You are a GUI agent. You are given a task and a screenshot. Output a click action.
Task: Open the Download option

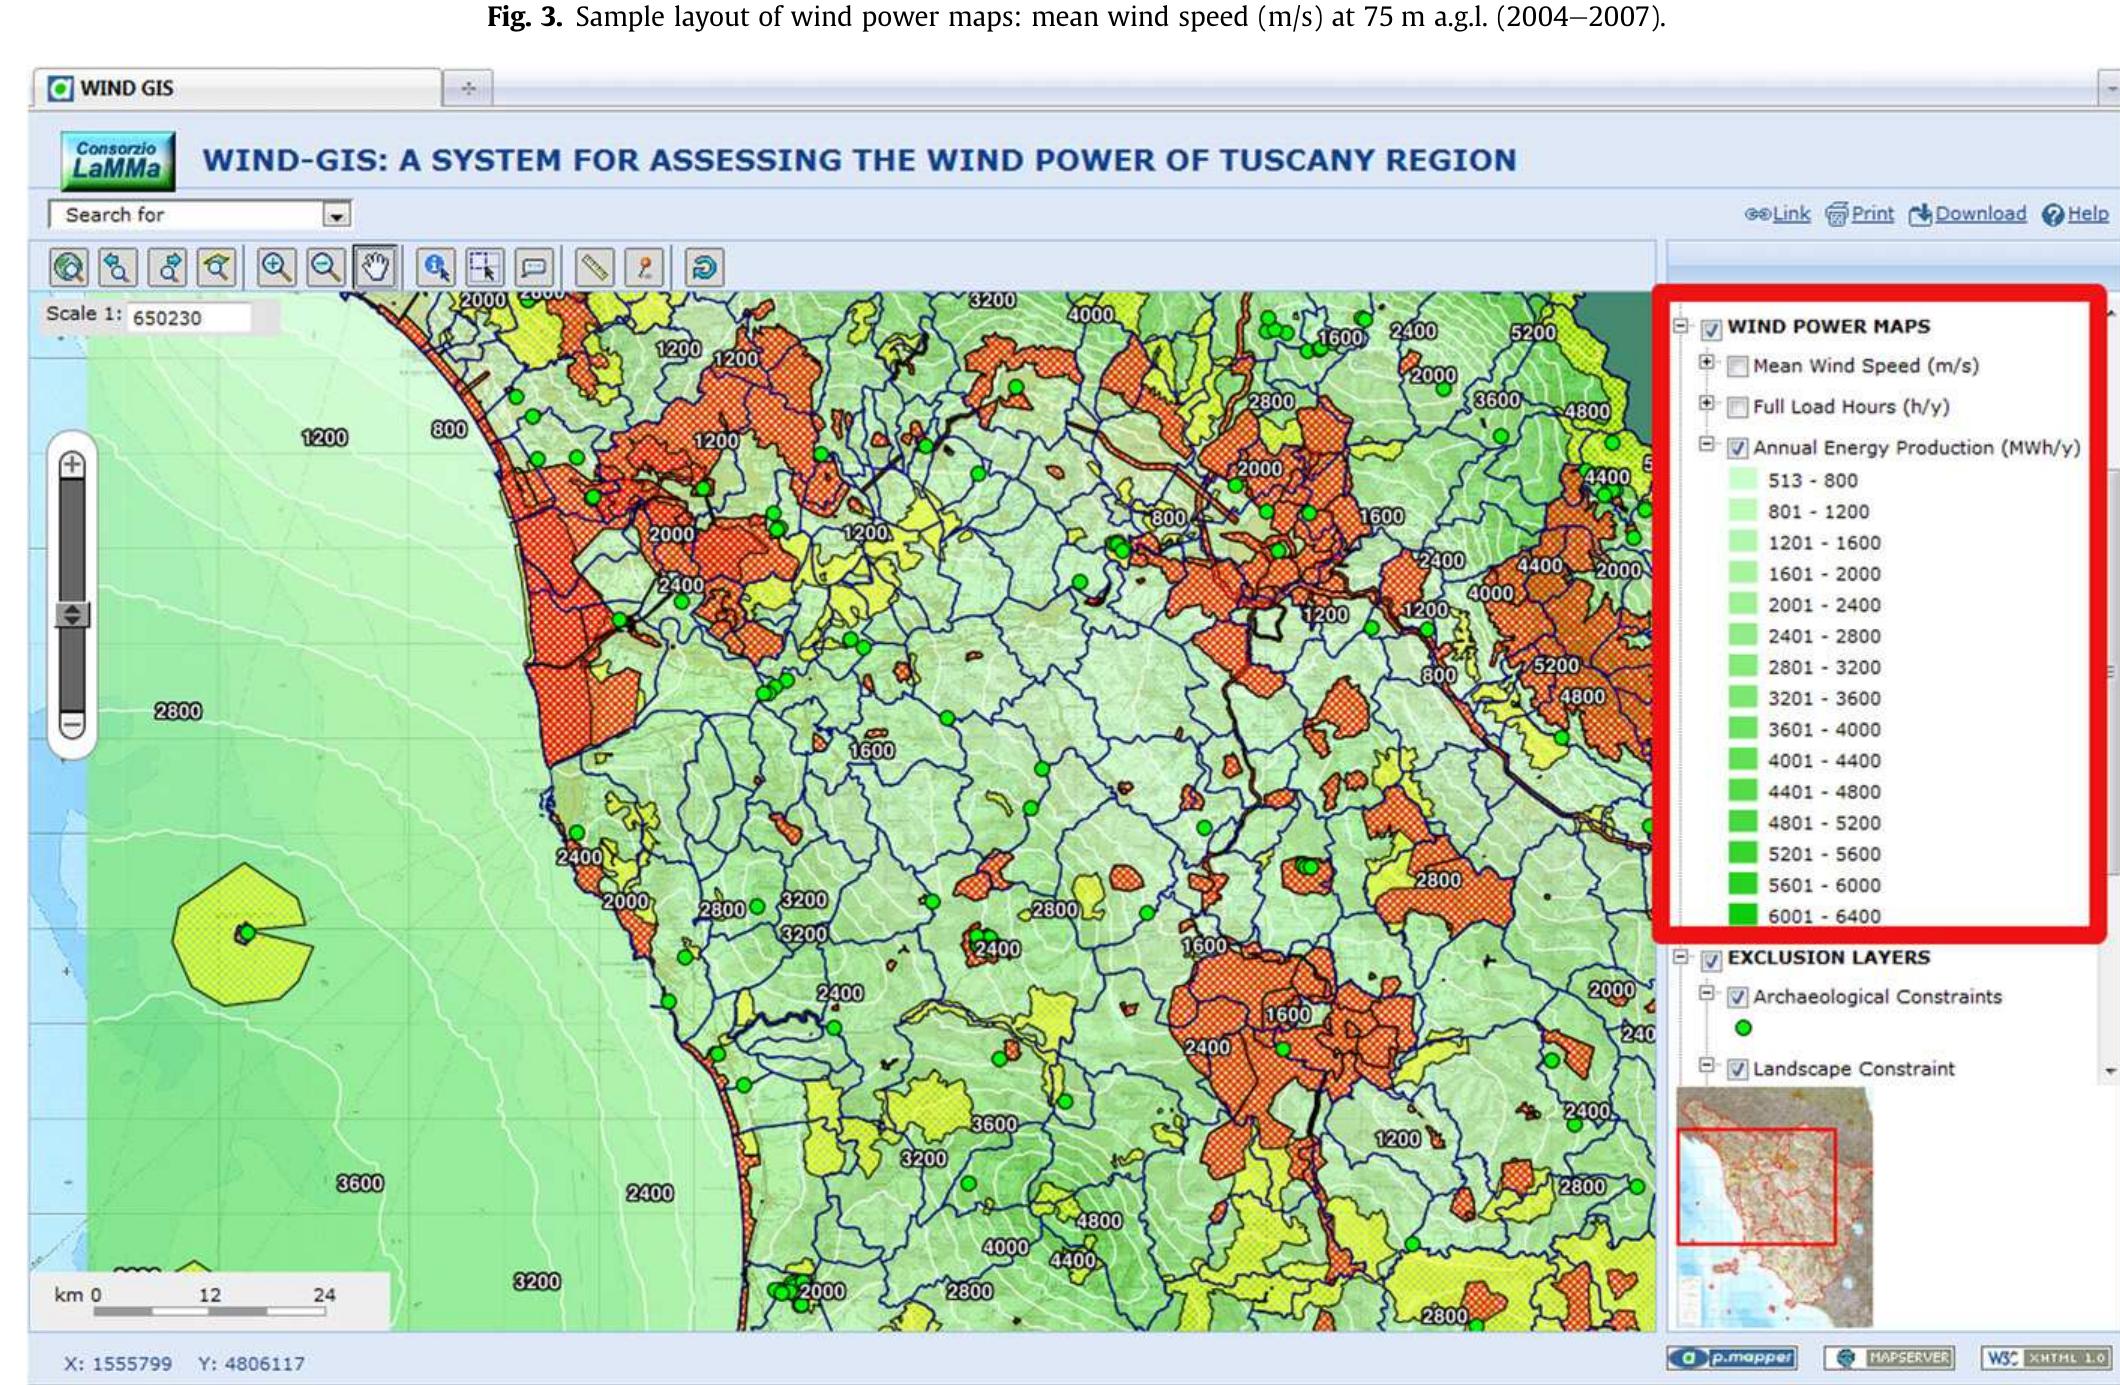pyautogui.click(x=1981, y=213)
